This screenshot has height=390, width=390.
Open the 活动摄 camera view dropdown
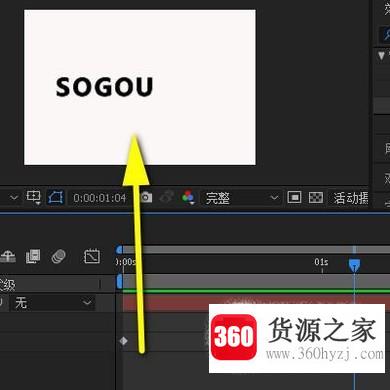(x=350, y=198)
